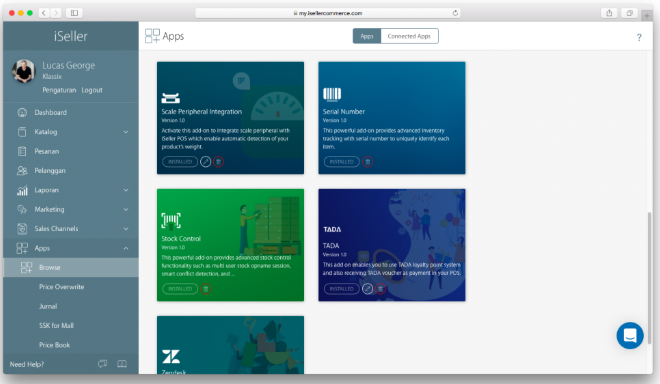This screenshot has width=660, height=384.
Task: Click trash icon on Stock Control card
Action: (205, 289)
